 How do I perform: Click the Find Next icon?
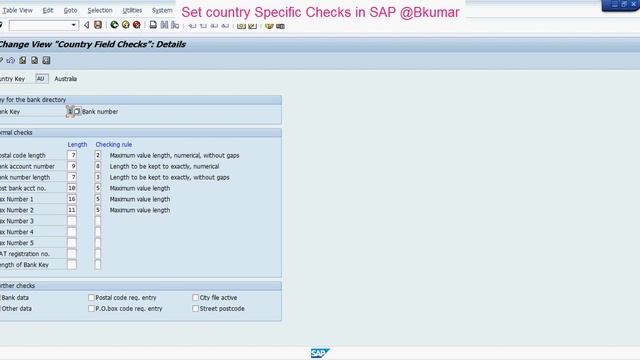coord(175,25)
